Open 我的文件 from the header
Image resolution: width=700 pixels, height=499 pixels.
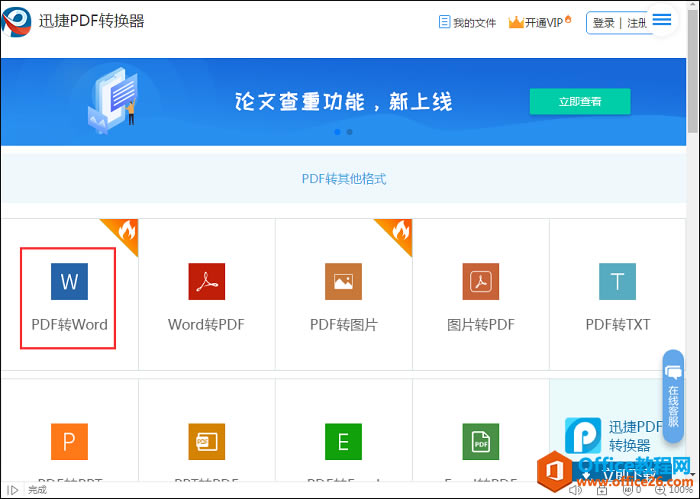coord(474,23)
